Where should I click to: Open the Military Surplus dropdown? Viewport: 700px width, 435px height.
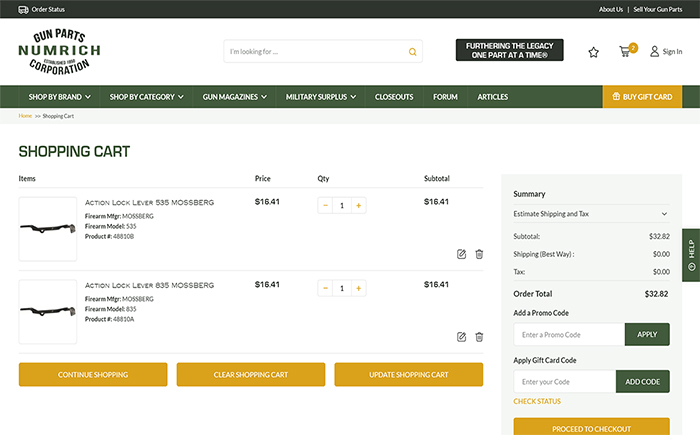pyautogui.click(x=321, y=97)
